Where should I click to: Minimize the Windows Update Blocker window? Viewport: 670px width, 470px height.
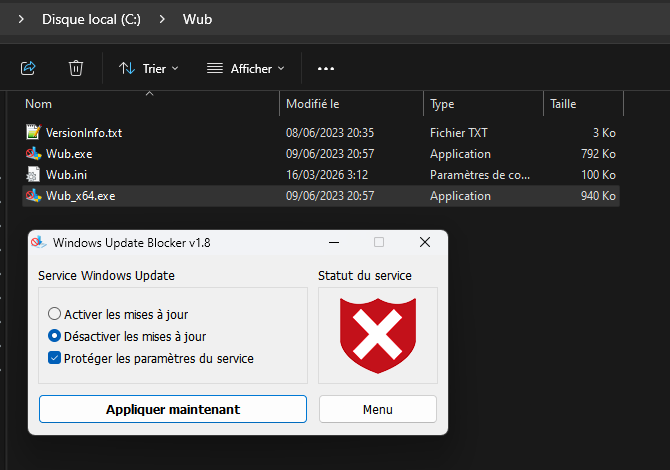tap(334, 242)
